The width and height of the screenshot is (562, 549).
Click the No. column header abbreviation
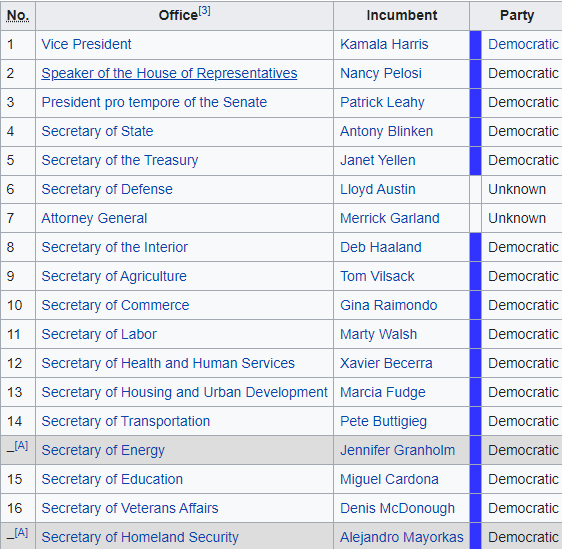tap(18, 16)
